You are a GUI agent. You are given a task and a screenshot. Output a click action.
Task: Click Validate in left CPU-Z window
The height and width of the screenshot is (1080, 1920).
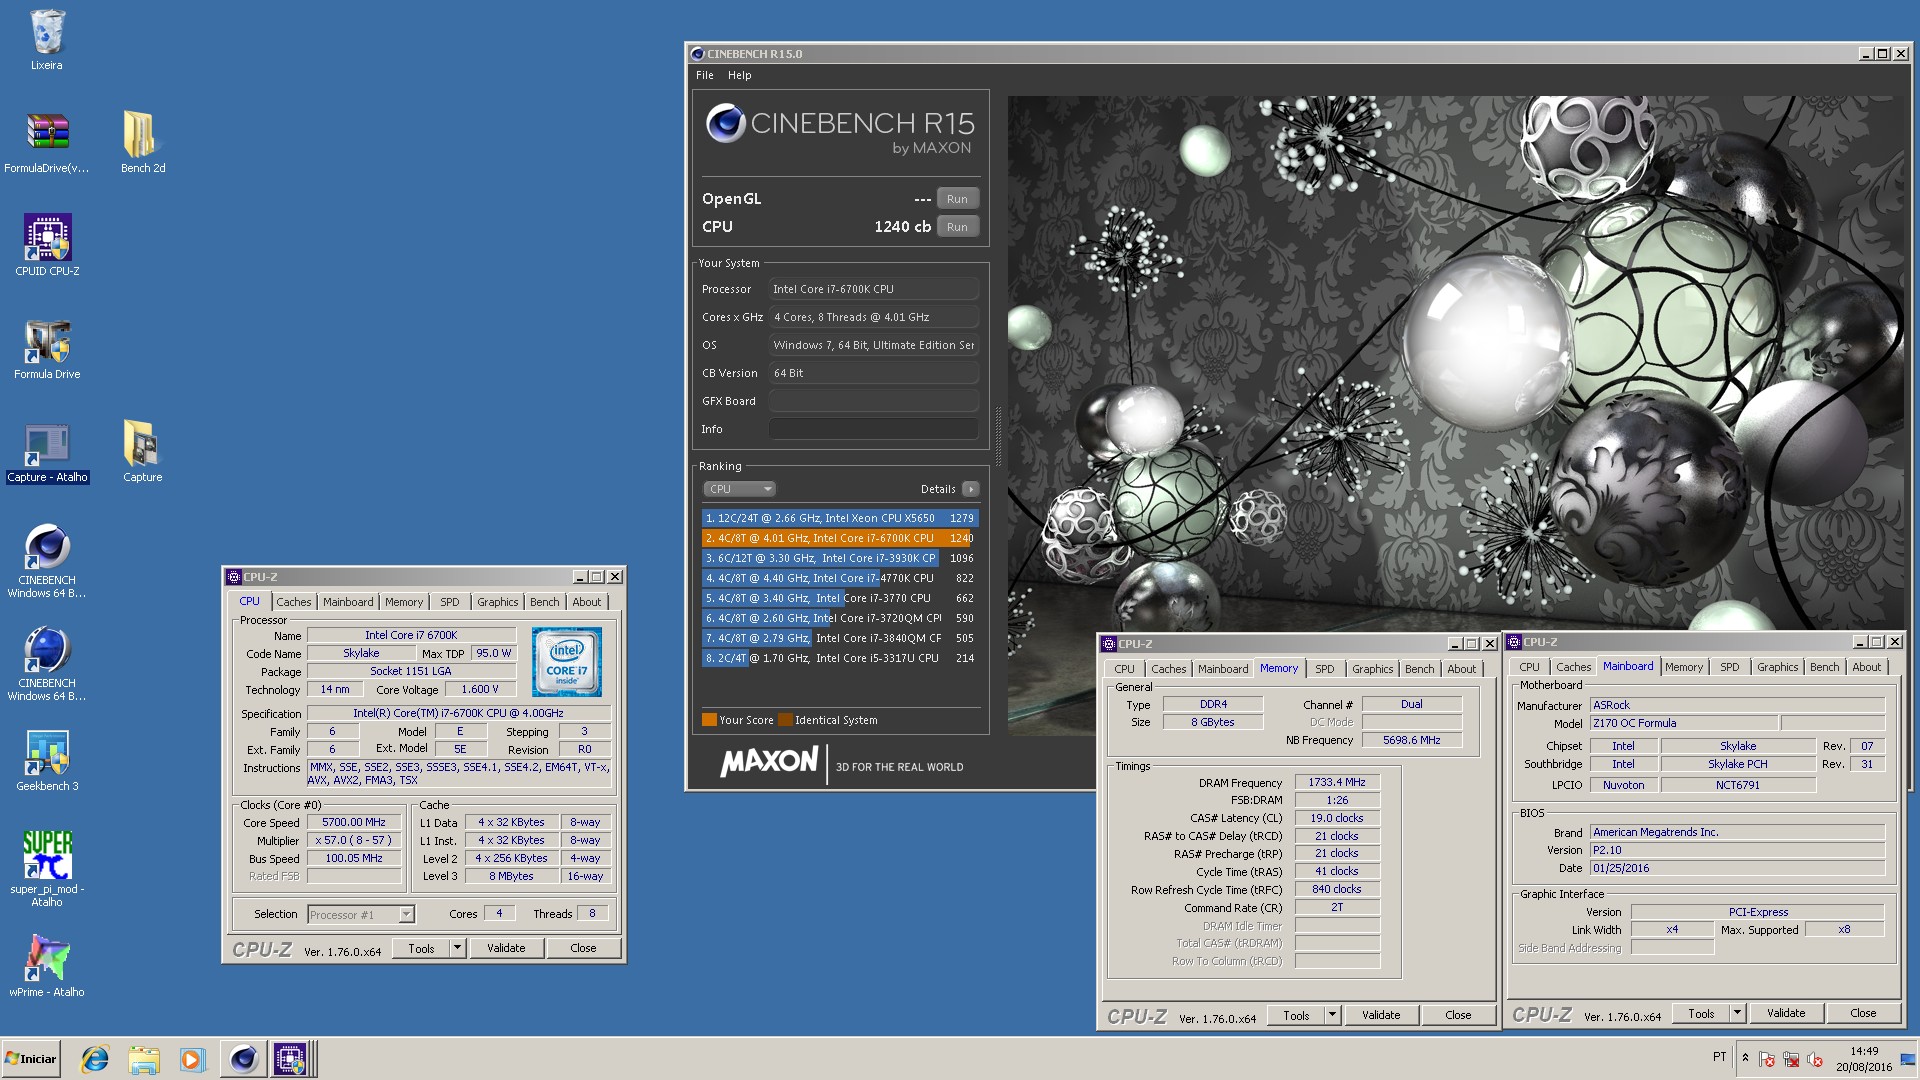(506, 948)
